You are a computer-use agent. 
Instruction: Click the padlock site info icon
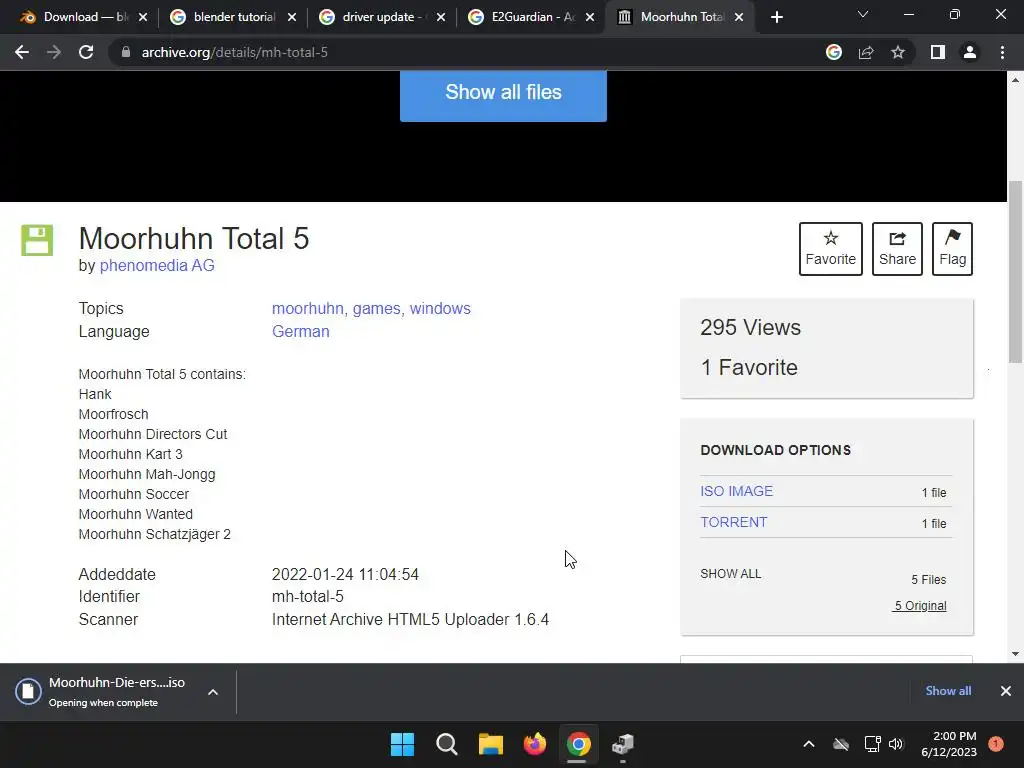pos(125,52)
